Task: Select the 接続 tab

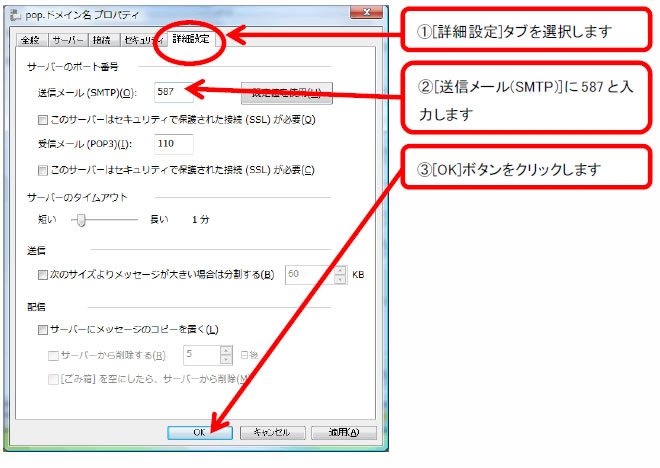Action: pyautogui.click(x=101, y=41)
